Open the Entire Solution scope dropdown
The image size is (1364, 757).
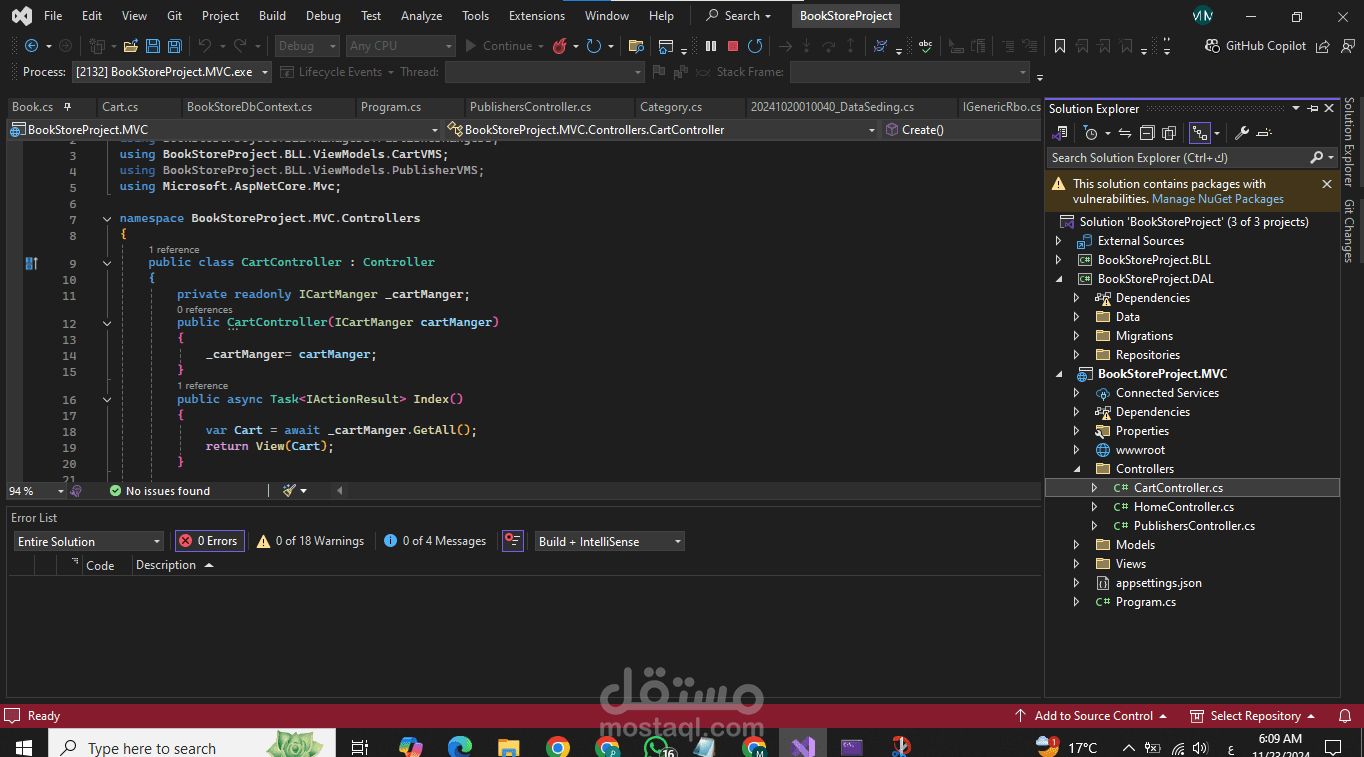pyautogui.click(x=89, y=541)
